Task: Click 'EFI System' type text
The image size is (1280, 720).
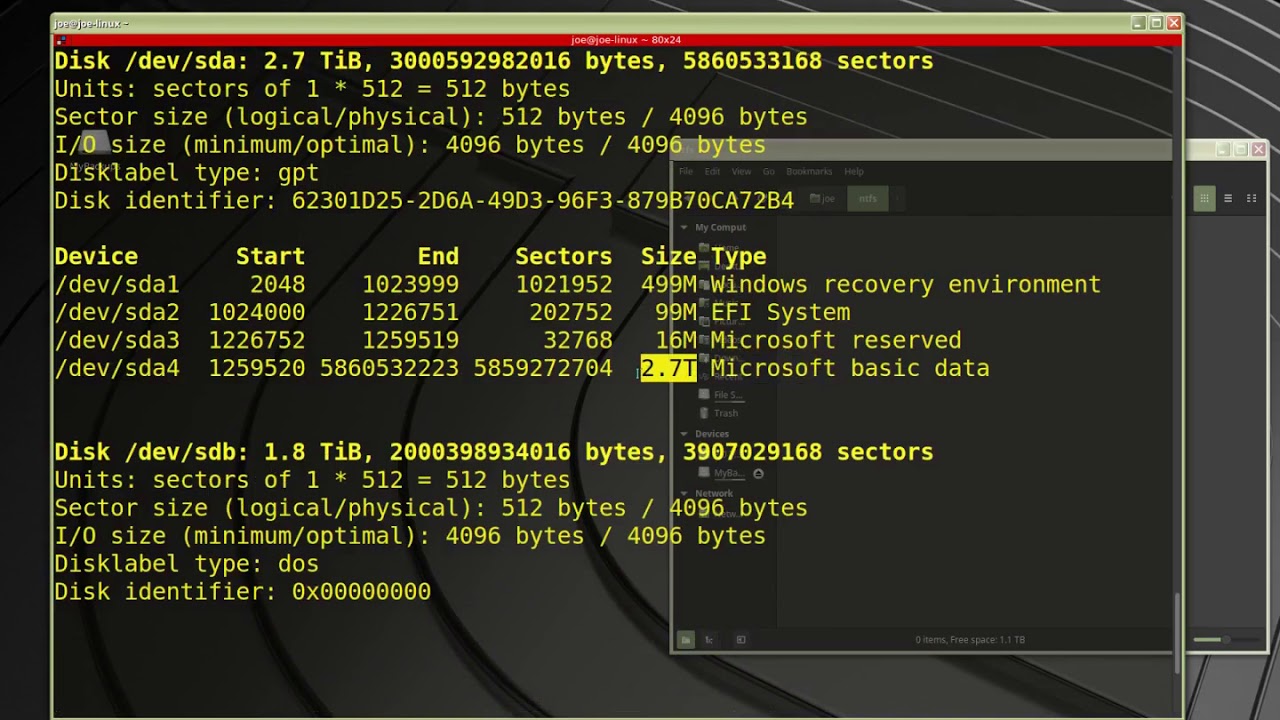Action: coord(780,313)
